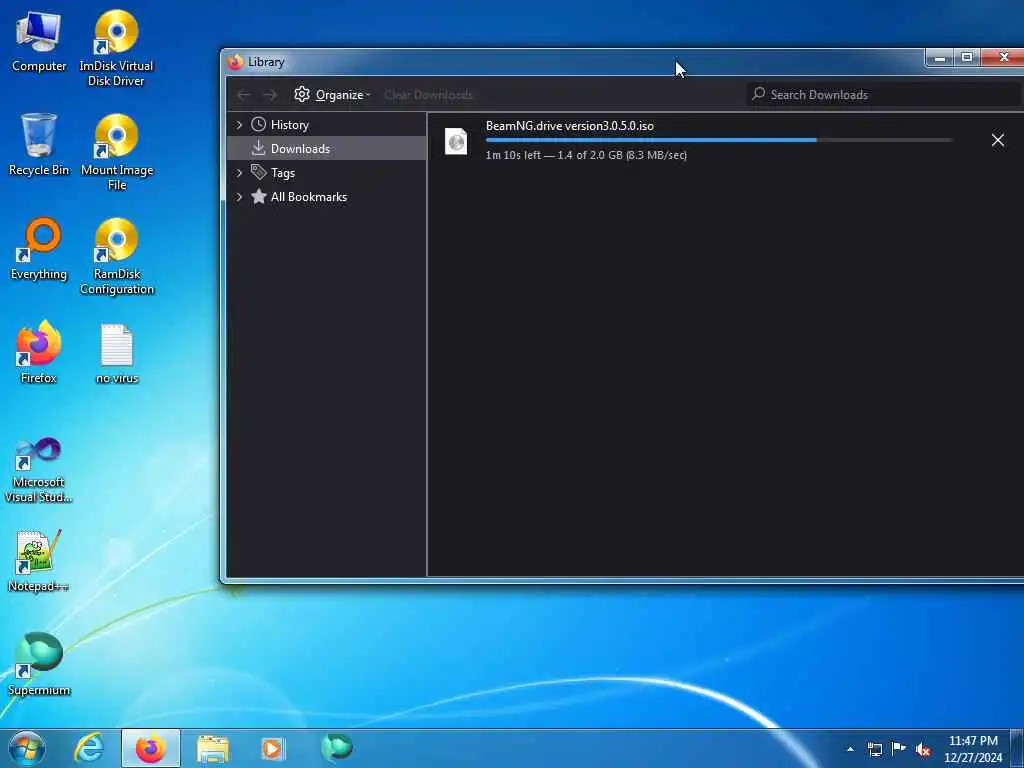Expand the Tags tree node

pyautogui.click(x=239, y=173)
